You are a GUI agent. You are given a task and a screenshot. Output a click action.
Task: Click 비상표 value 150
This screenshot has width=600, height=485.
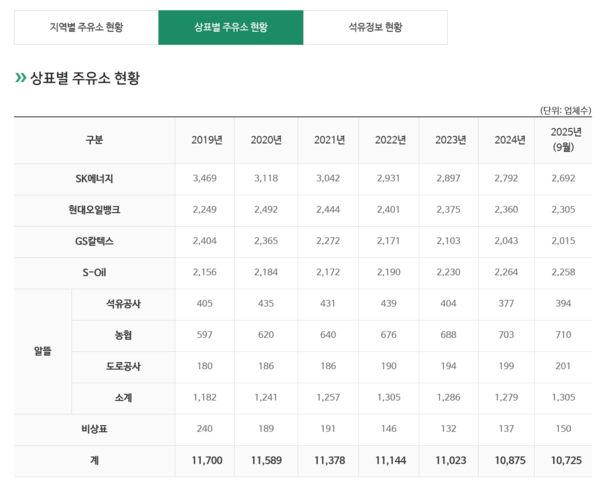click(563, 429)
